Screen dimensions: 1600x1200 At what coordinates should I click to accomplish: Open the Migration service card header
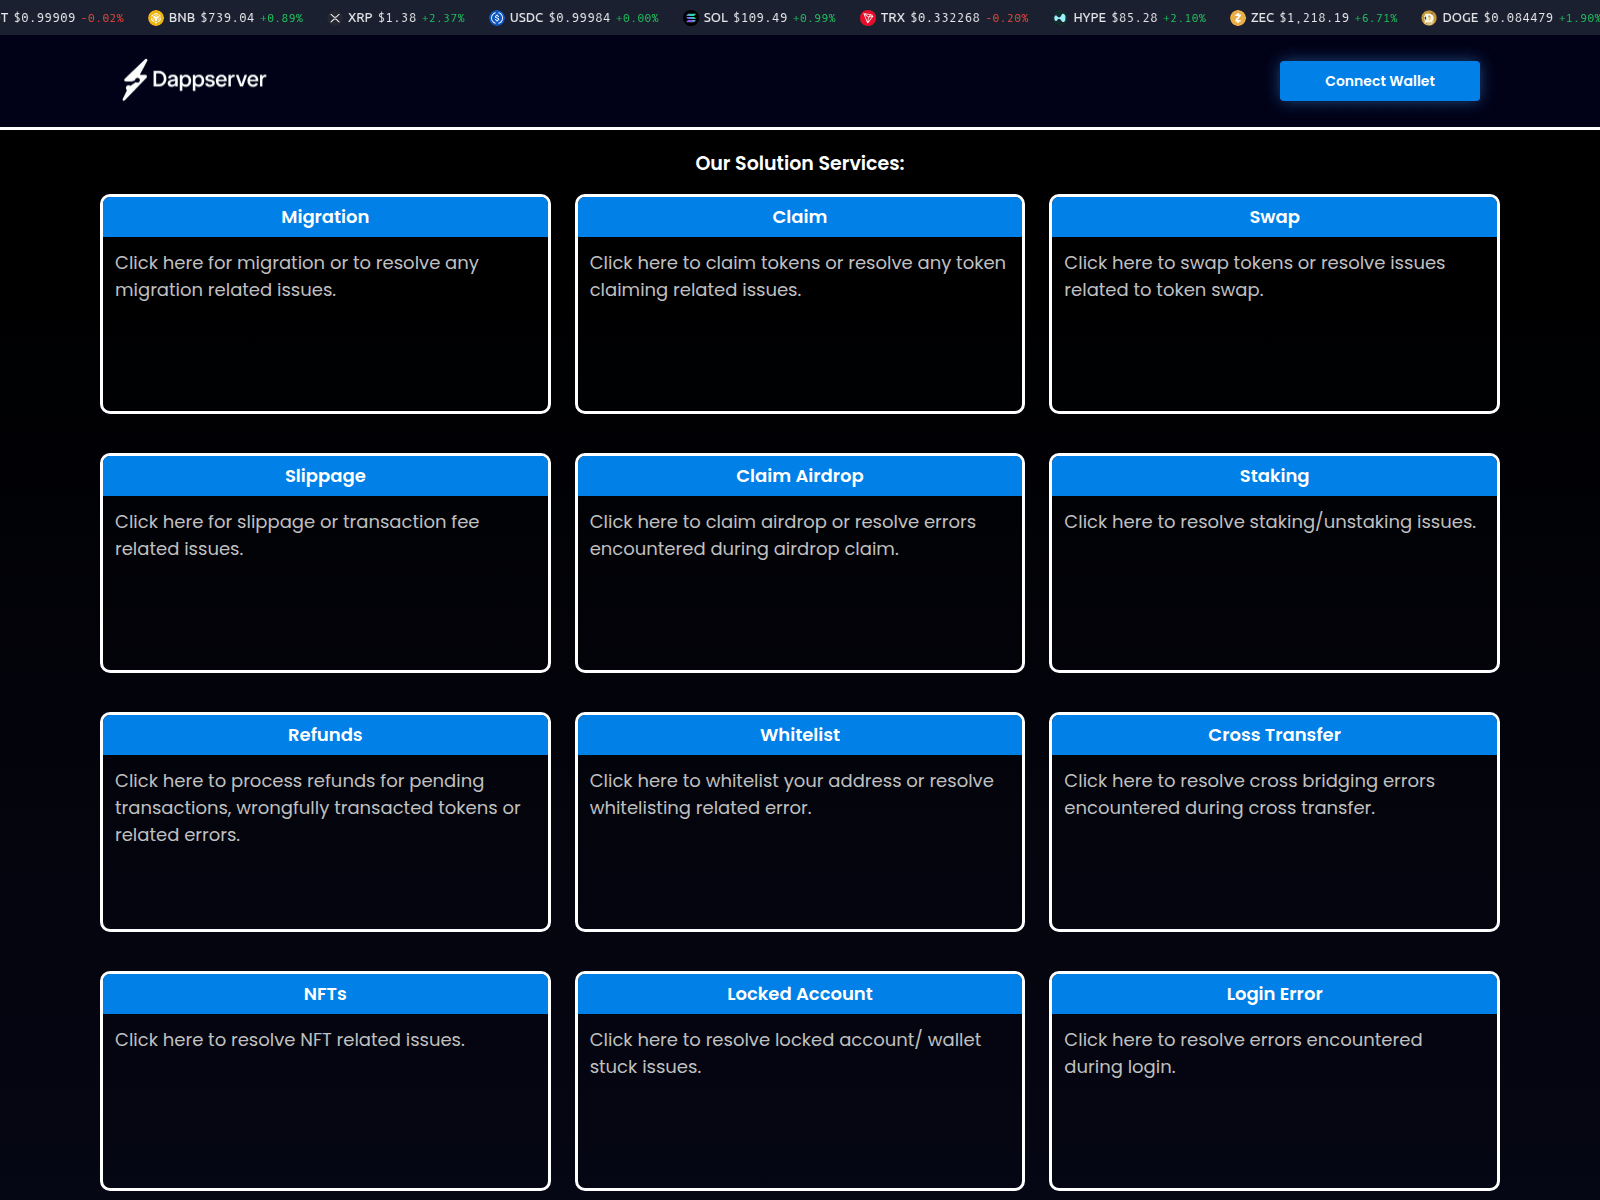pyautogui.click(x=325, y=217)
